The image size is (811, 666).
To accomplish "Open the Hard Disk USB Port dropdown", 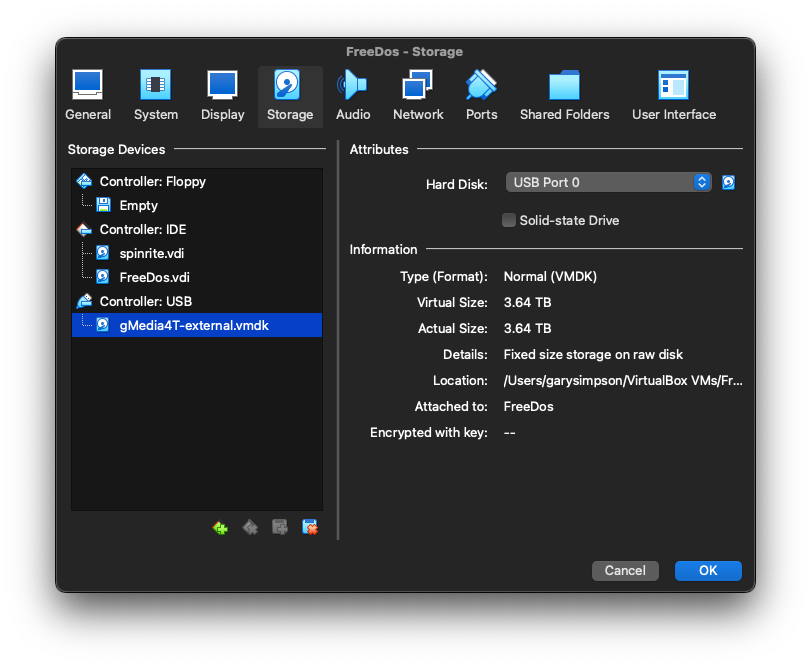I will (608, 182).
